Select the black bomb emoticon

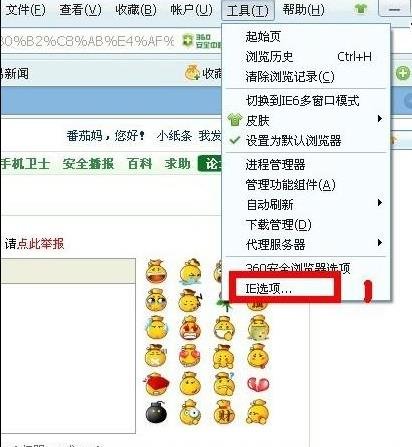click(156, 413)
